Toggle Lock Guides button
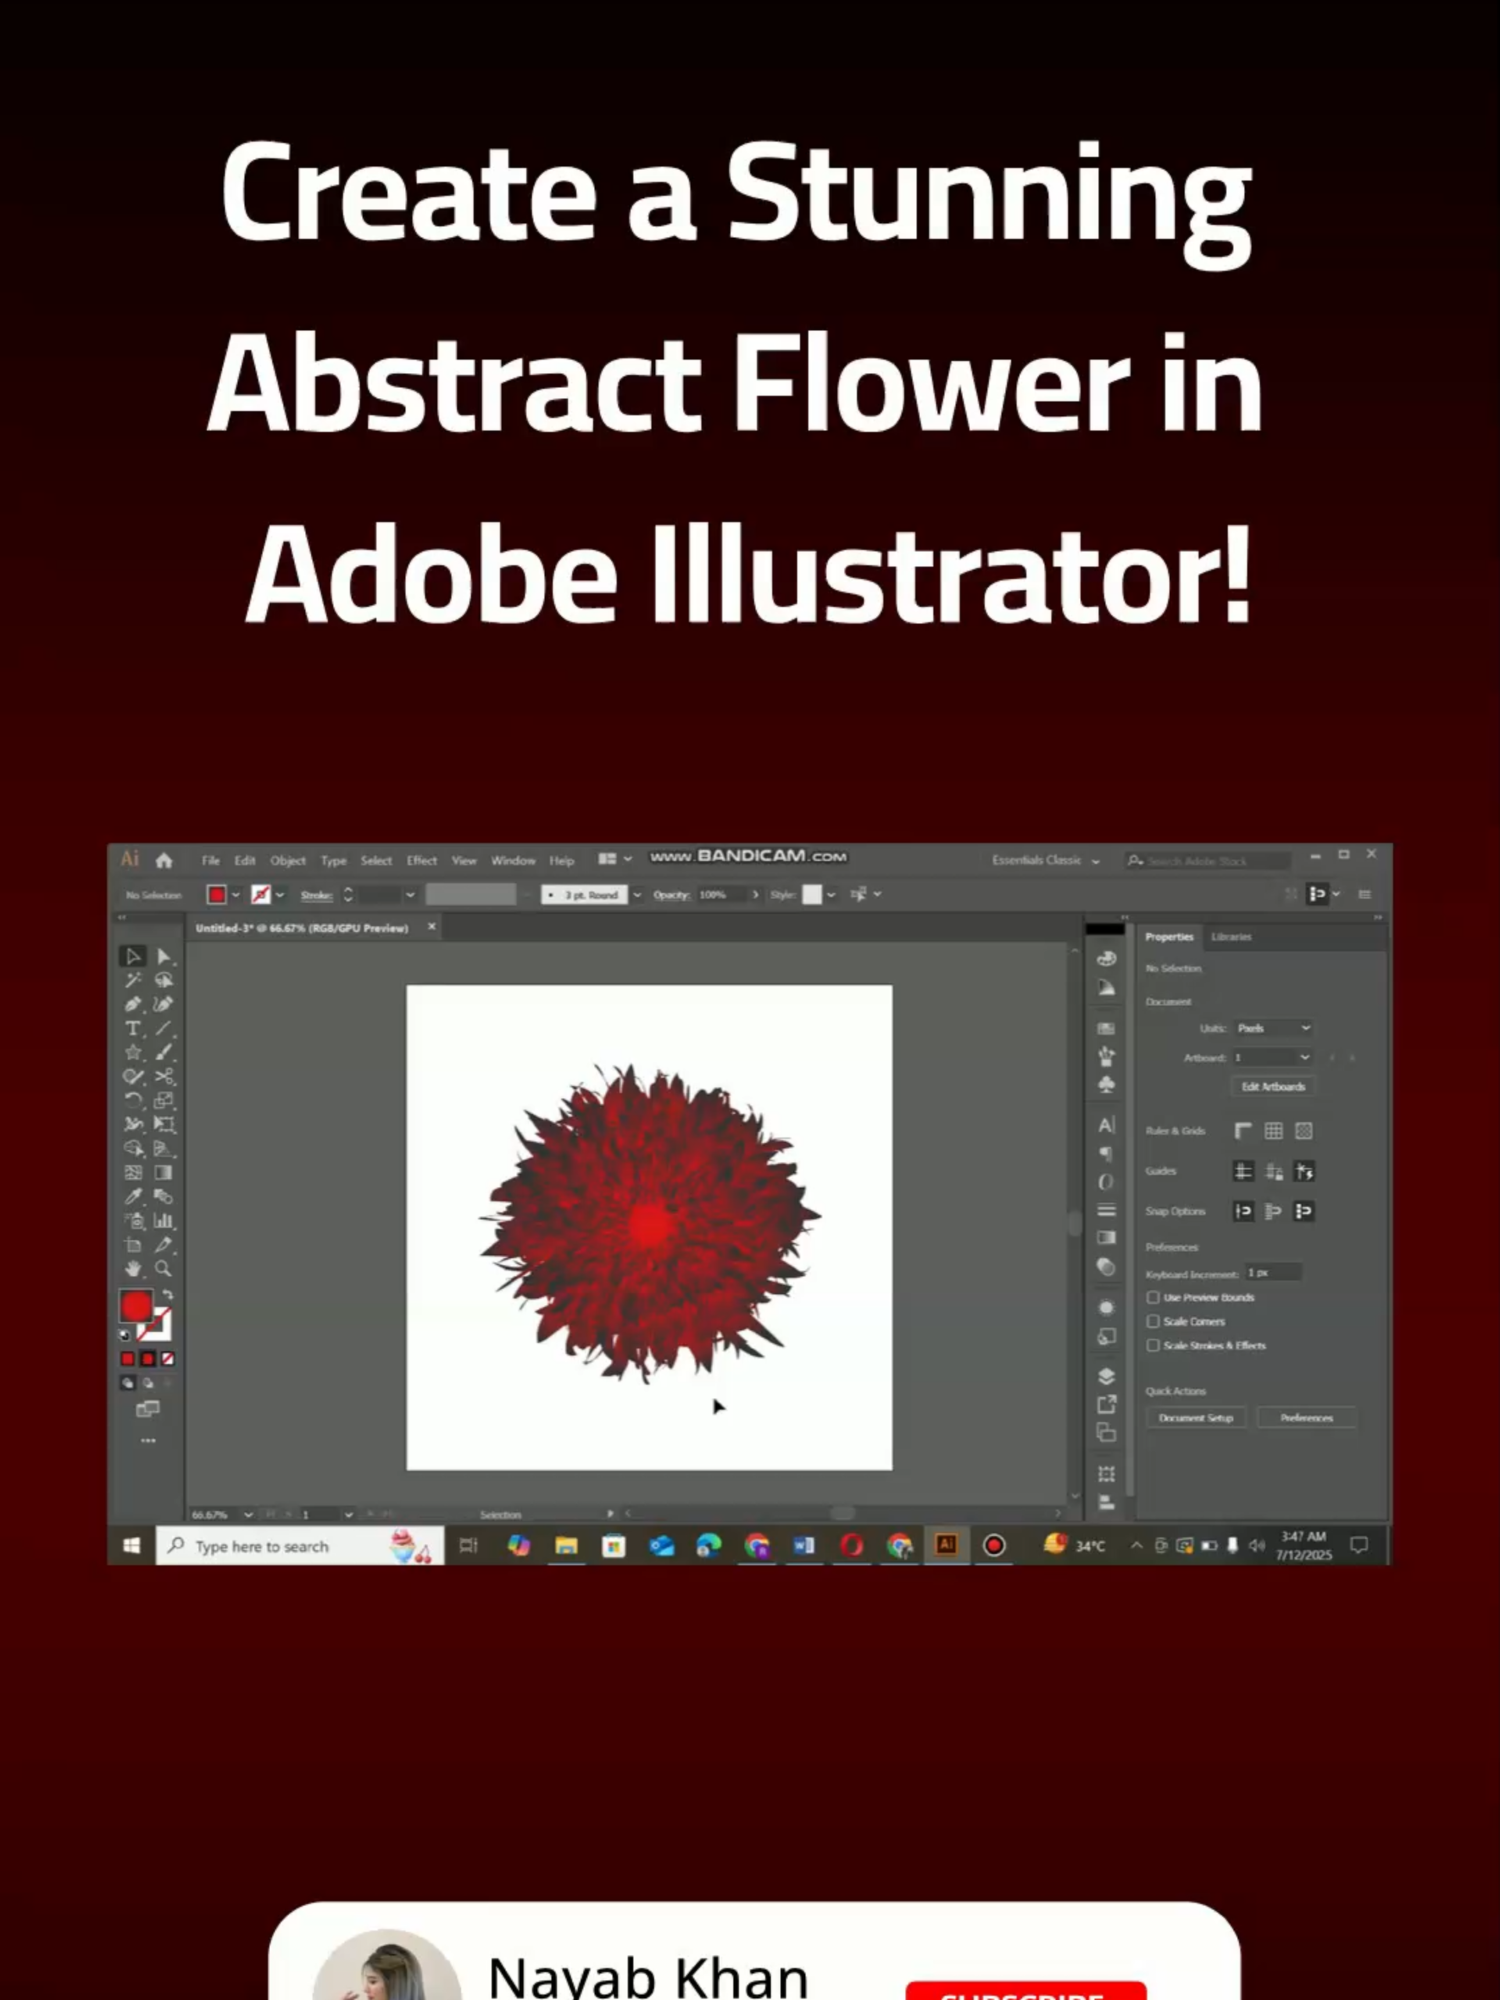 [1273, 1171]
